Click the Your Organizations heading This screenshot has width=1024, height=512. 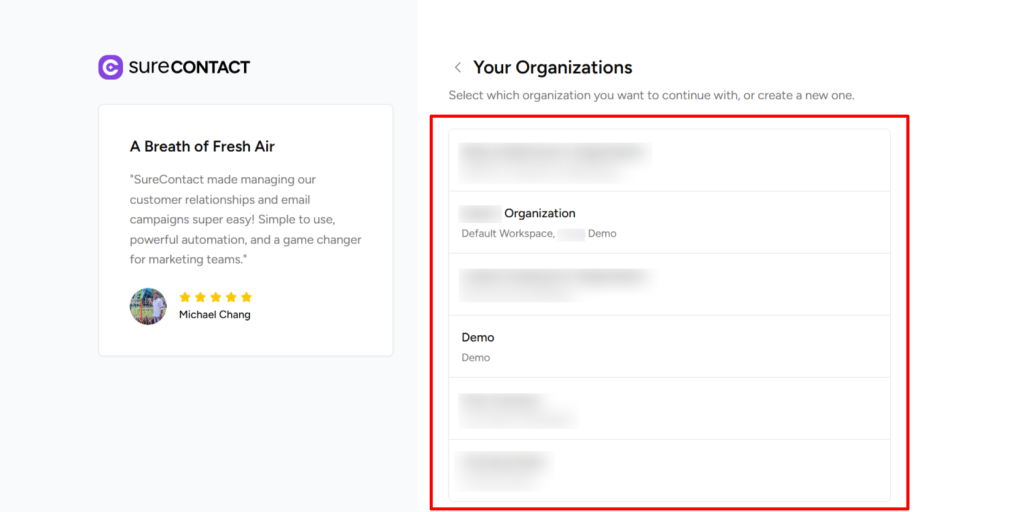point(552,67)
